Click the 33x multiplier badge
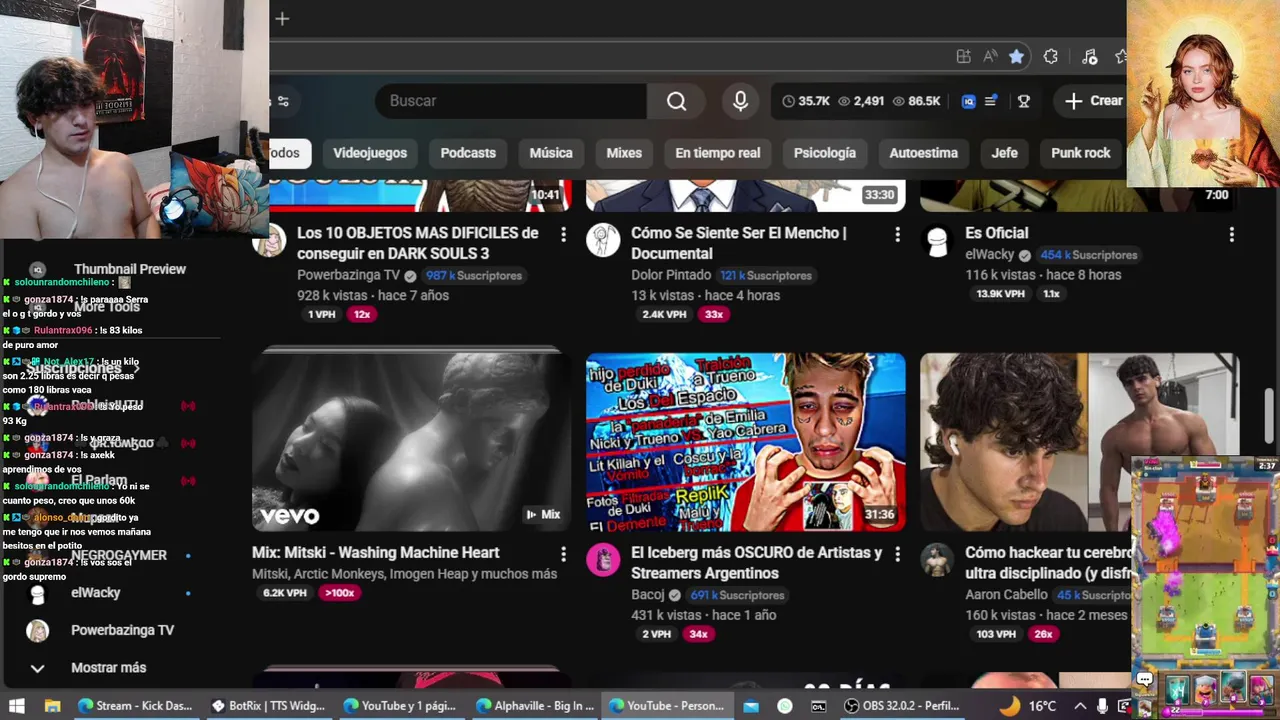1280x720 pixels. (713, 314)
